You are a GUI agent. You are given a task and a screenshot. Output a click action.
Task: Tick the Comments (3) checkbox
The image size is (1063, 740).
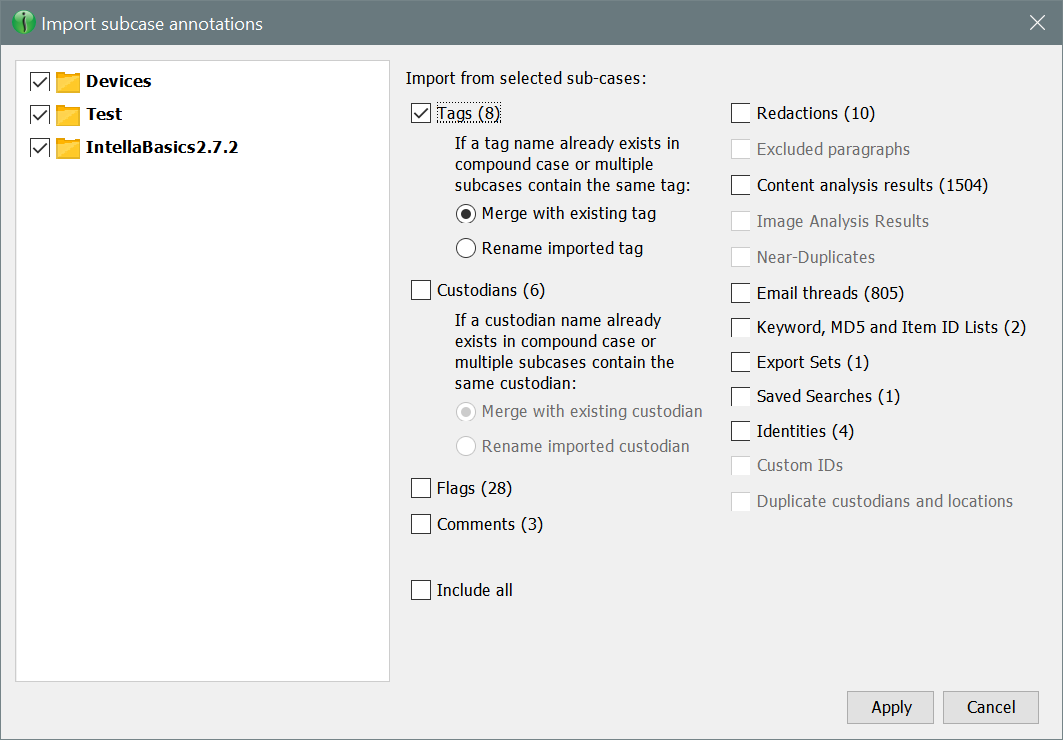tap(421, 525)
